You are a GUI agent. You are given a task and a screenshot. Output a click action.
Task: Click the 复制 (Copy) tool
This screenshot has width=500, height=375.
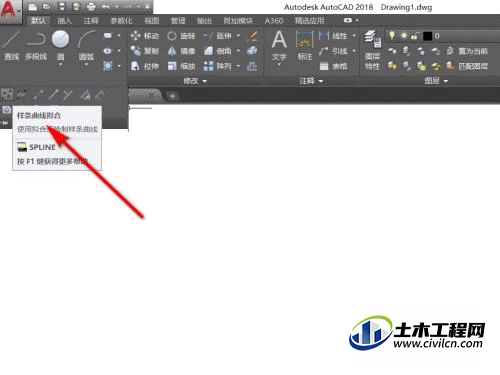coord(145,51)
